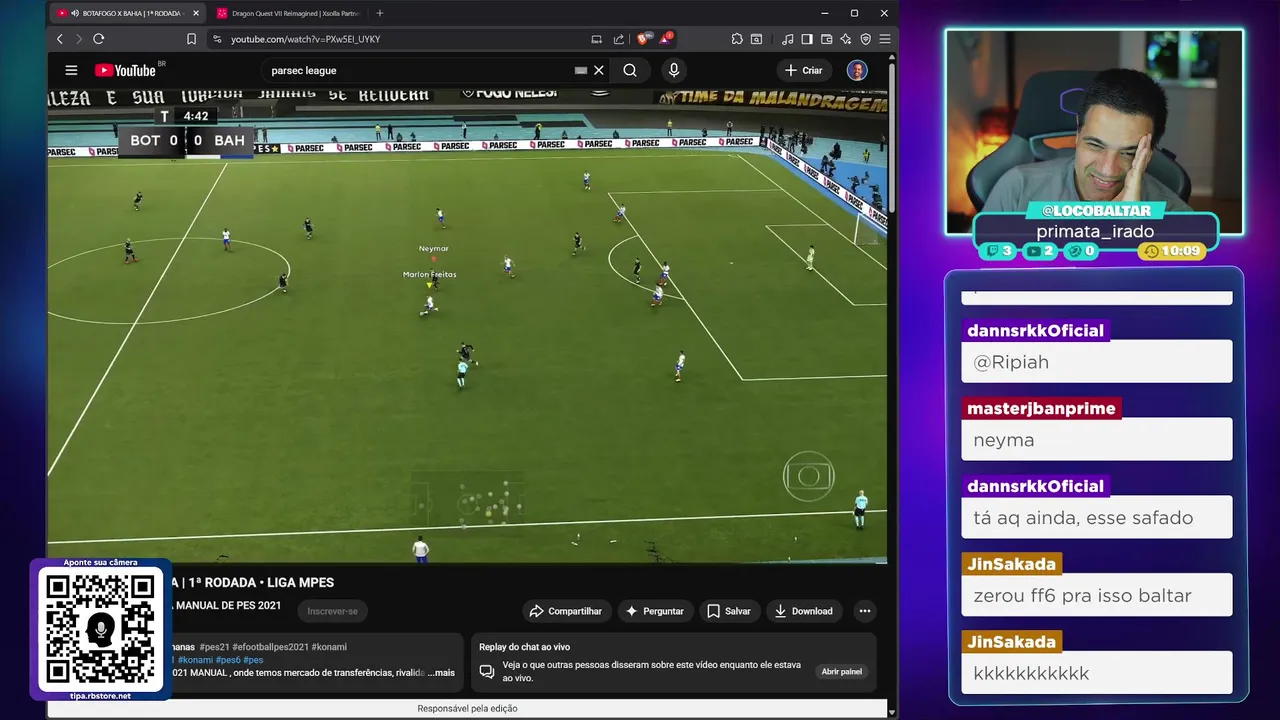Viewport: 1280px width, 720px height.
Task: Click the #efootballpes2021 hashtag link
Action: click(x=270, y=647)
